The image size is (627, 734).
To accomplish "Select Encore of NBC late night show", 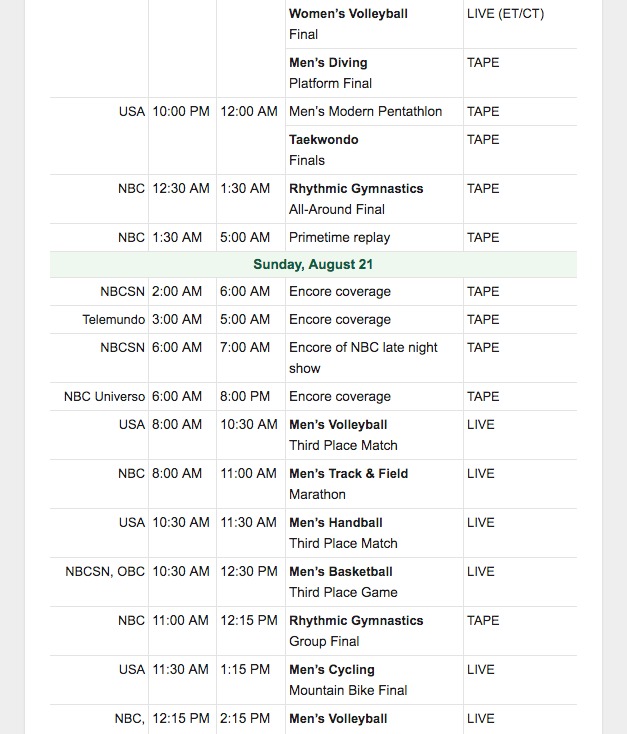I will (x=363, y=358).
